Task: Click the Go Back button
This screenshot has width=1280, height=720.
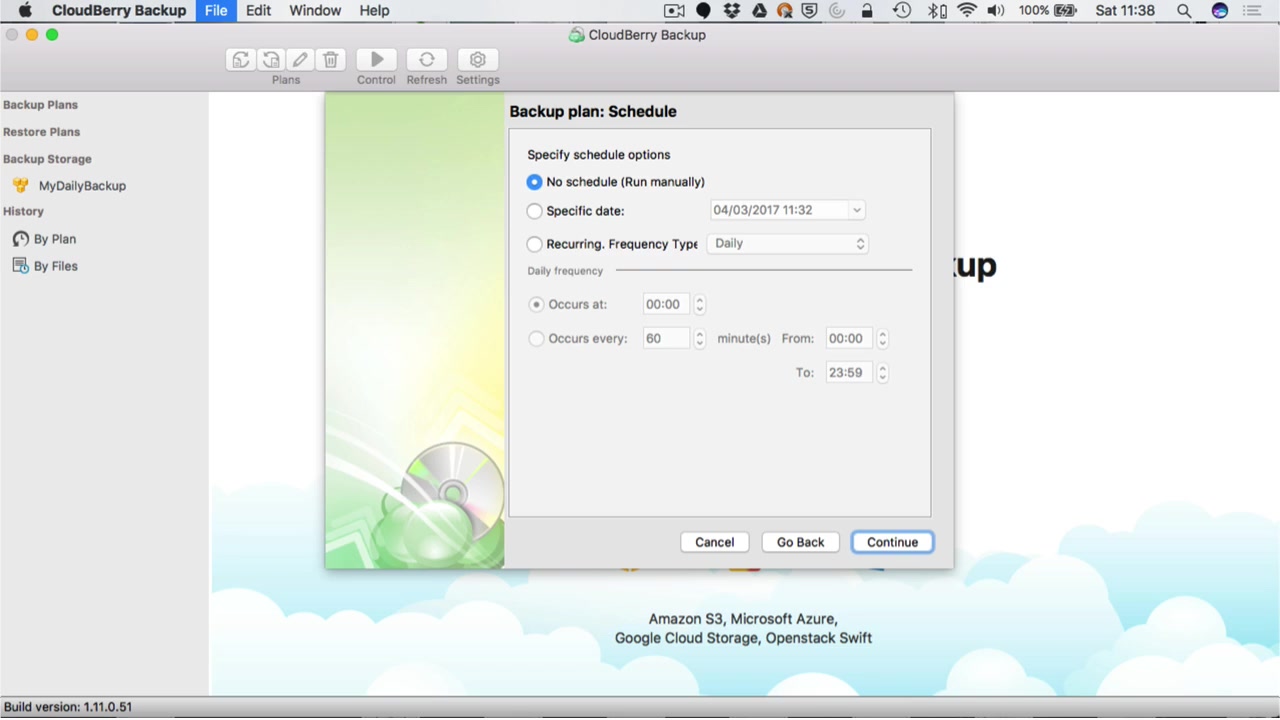Action: tap(801, 542)
